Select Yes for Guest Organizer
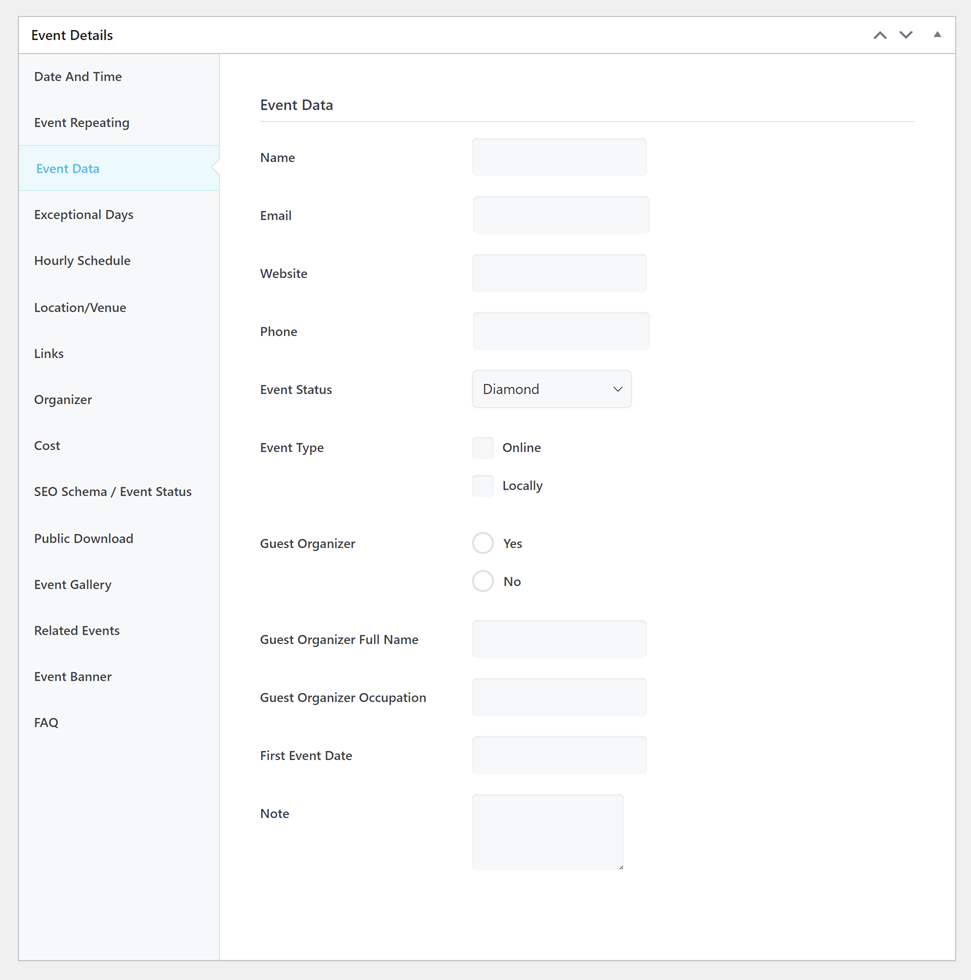 (483, 544)
